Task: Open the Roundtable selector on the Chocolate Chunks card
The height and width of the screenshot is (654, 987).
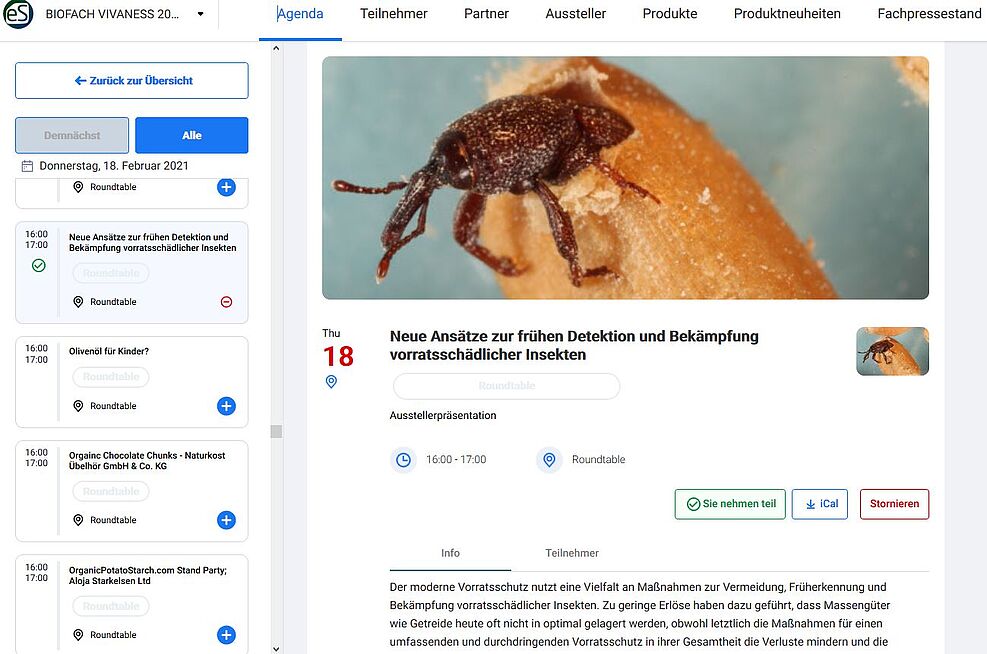Action: (x=110, y=491)
